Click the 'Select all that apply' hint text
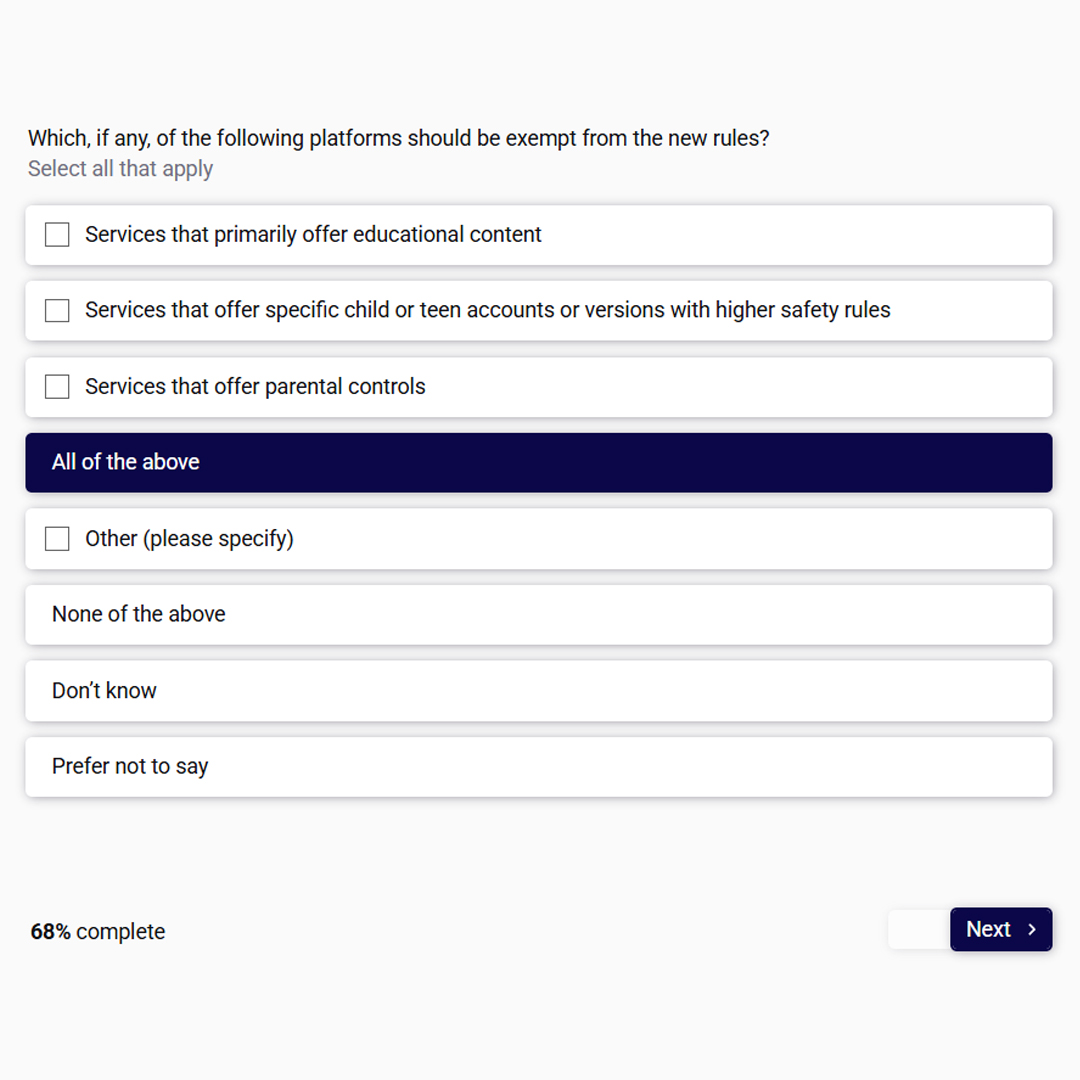This screenshot has width=1080, height=1080. pos(121,169)
